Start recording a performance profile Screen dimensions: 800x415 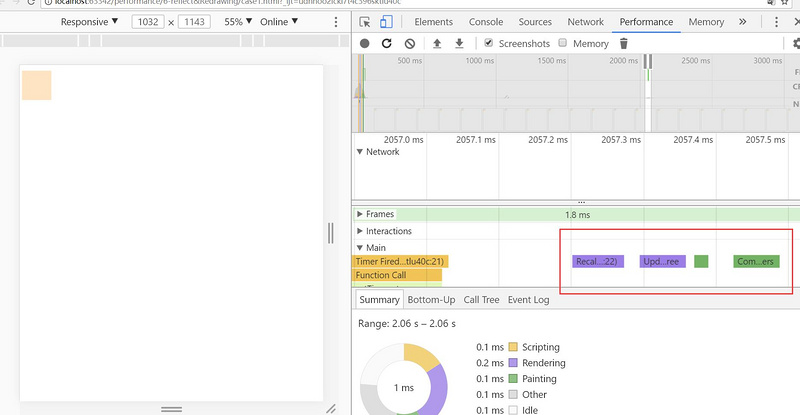365,44
